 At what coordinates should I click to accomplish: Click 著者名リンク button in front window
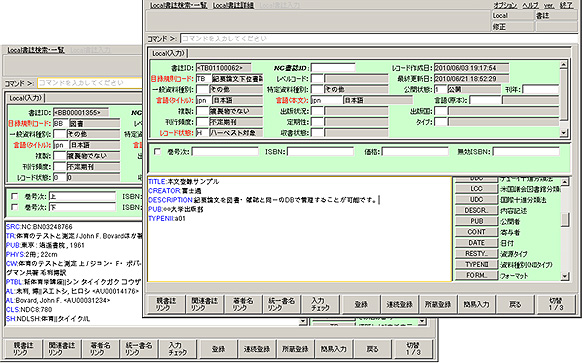pyautogui.click(x=242, y=304)
